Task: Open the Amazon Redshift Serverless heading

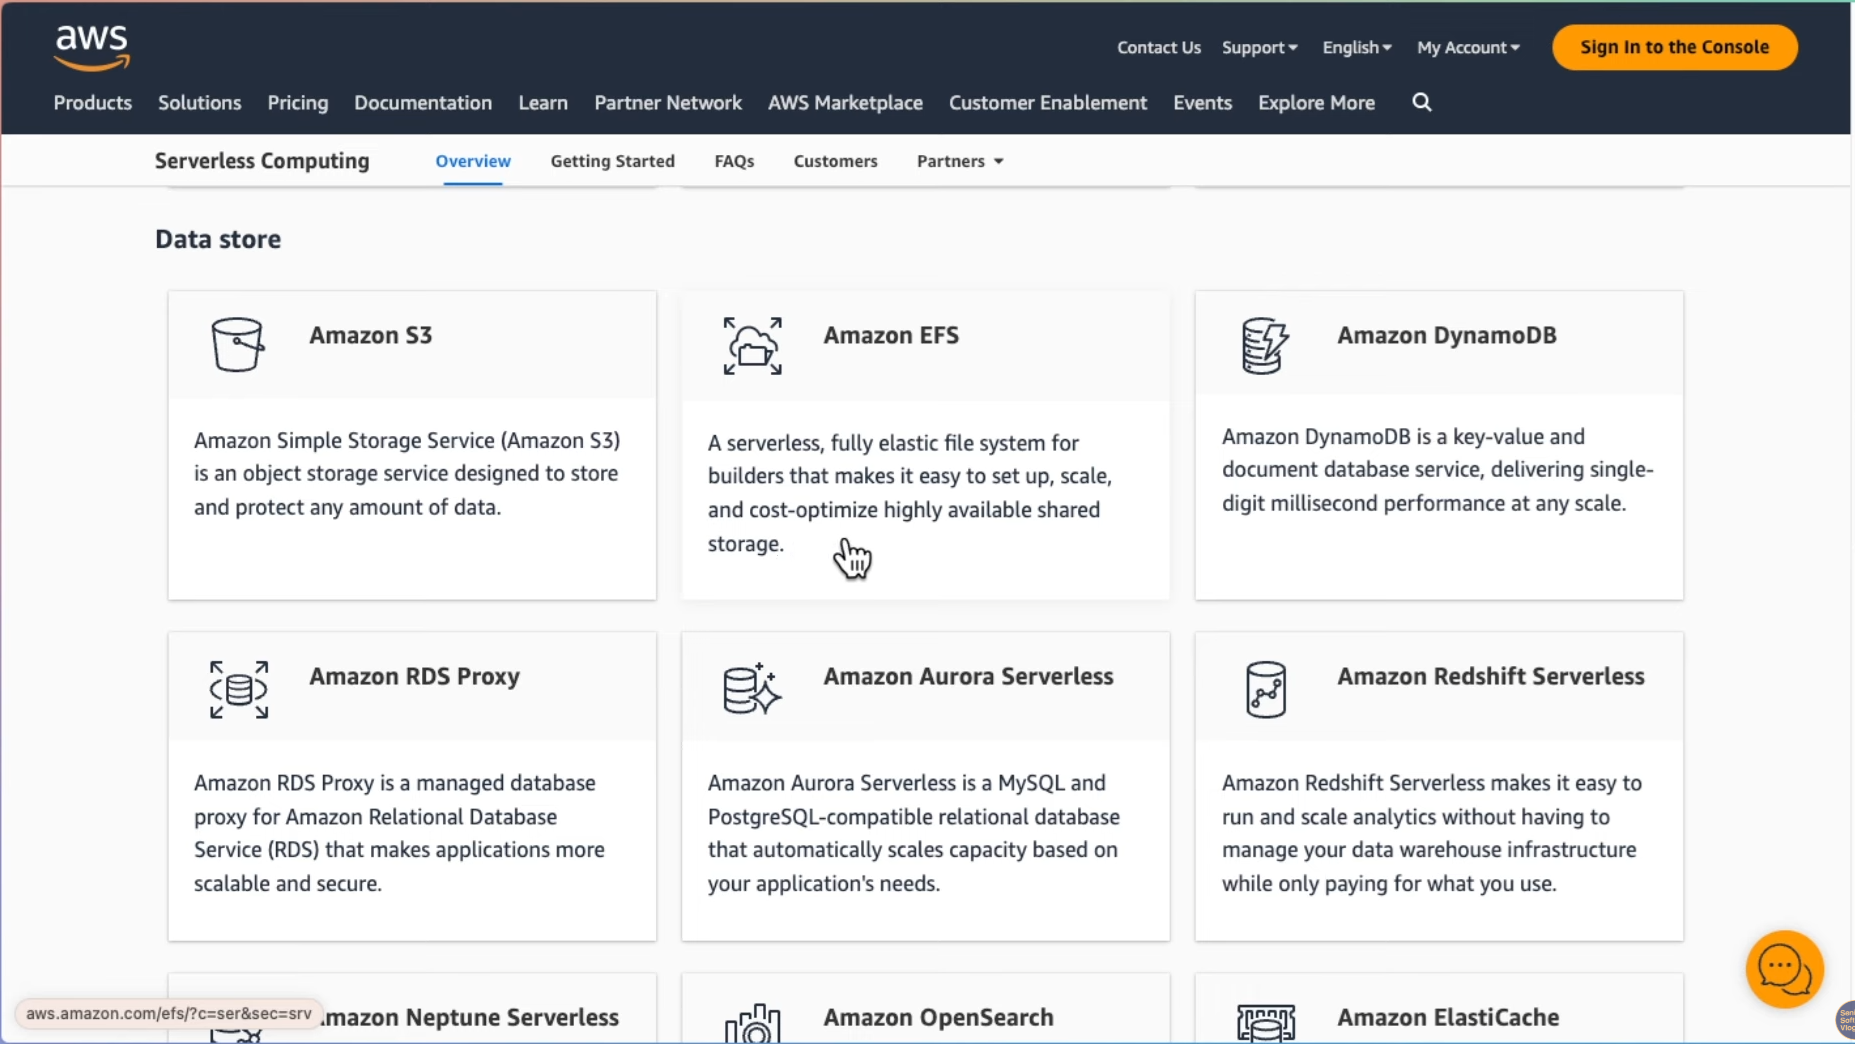Action: click(x=1490, y=676)
